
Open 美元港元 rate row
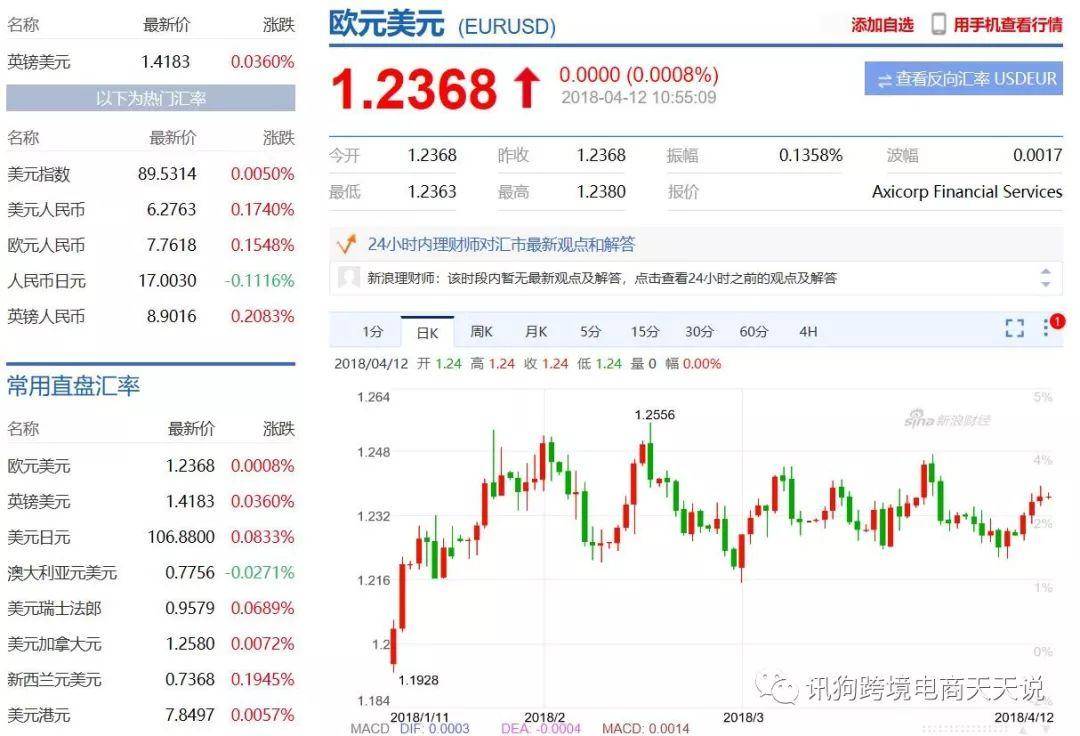(x=151, y=715)
